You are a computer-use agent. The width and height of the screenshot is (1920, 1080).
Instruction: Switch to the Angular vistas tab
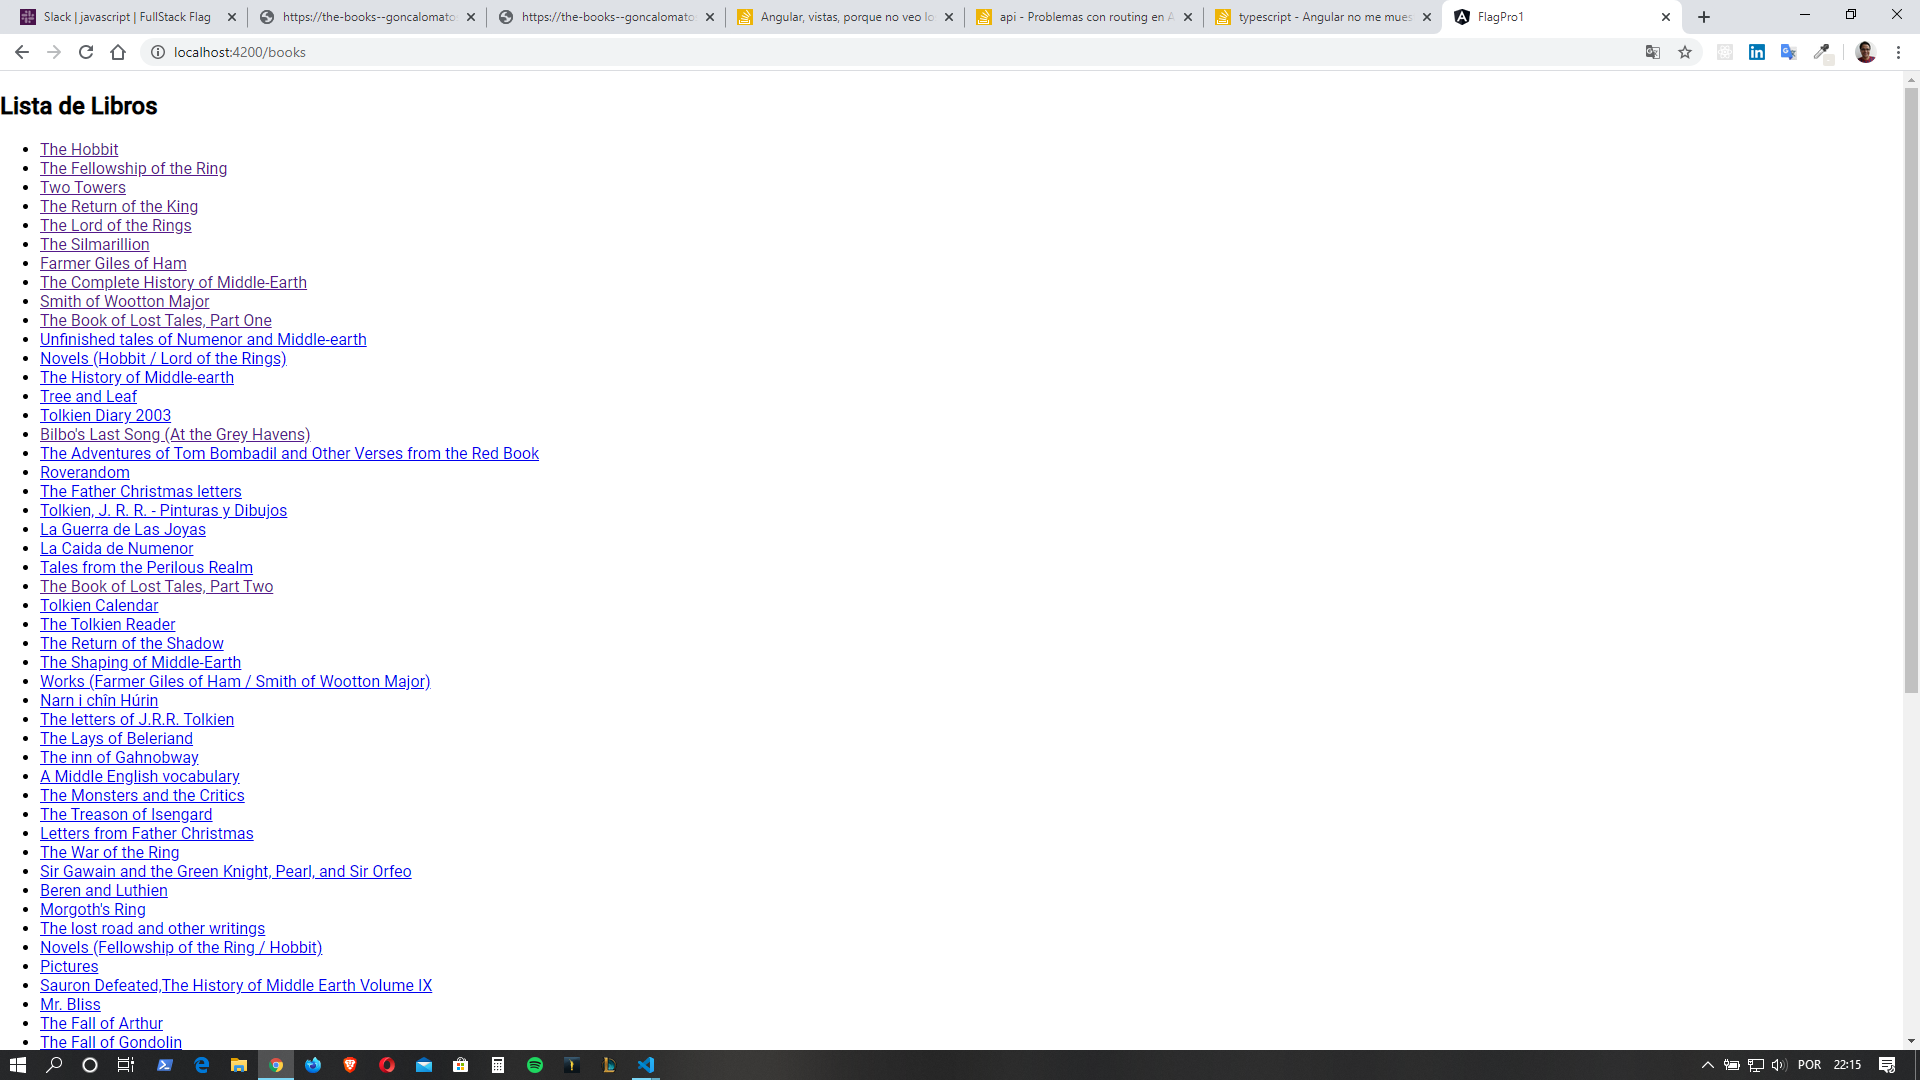(846, 17)
